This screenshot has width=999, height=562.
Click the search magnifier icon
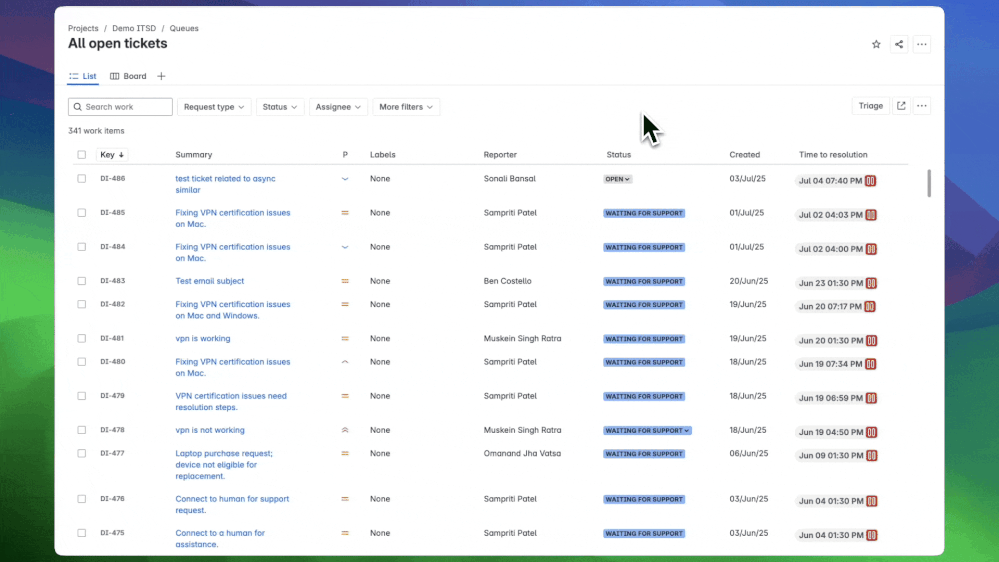[78, 107]
